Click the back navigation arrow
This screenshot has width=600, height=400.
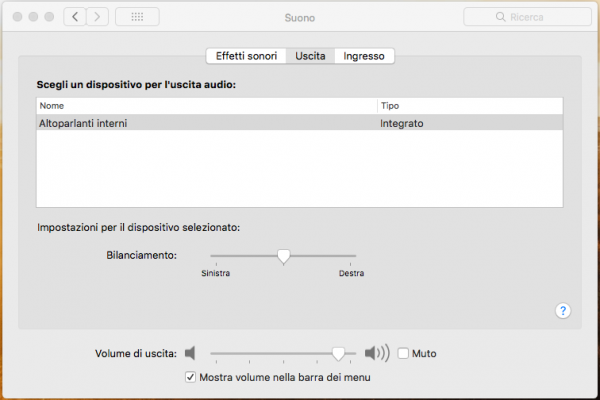(75, 17)
